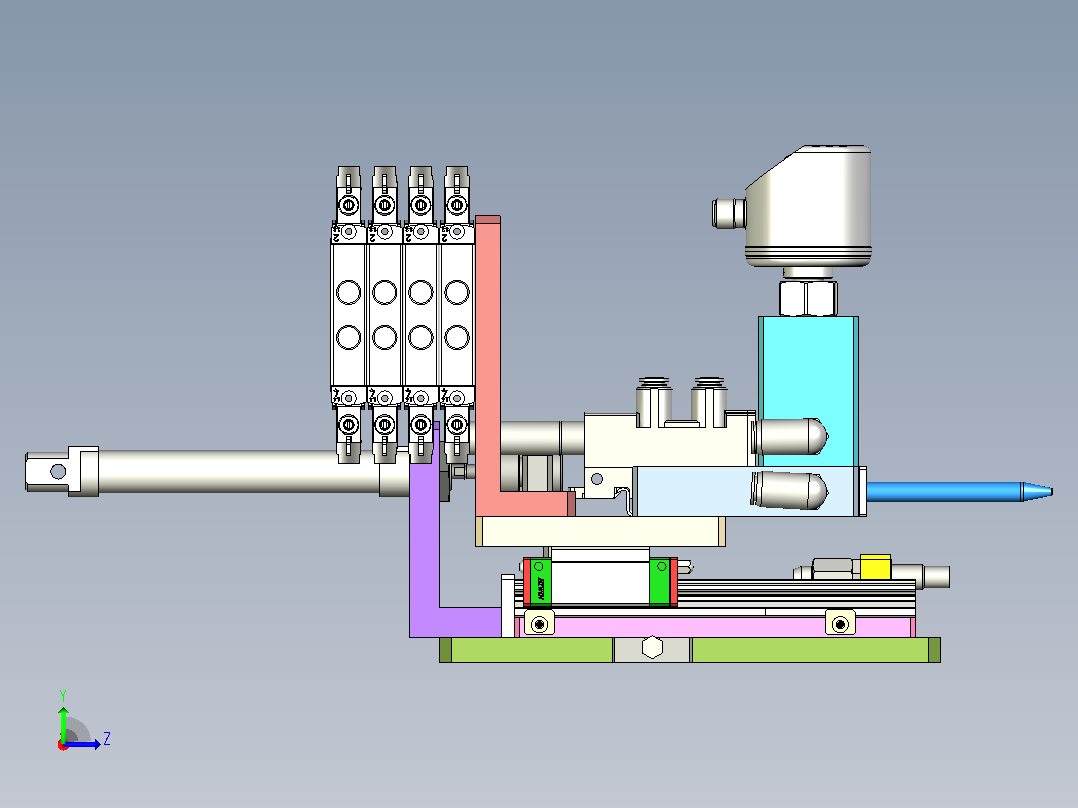Click the hex nut below the gray housing
Screen dimensions: 1078x808
pyautogui.click(x=808, y=297)
